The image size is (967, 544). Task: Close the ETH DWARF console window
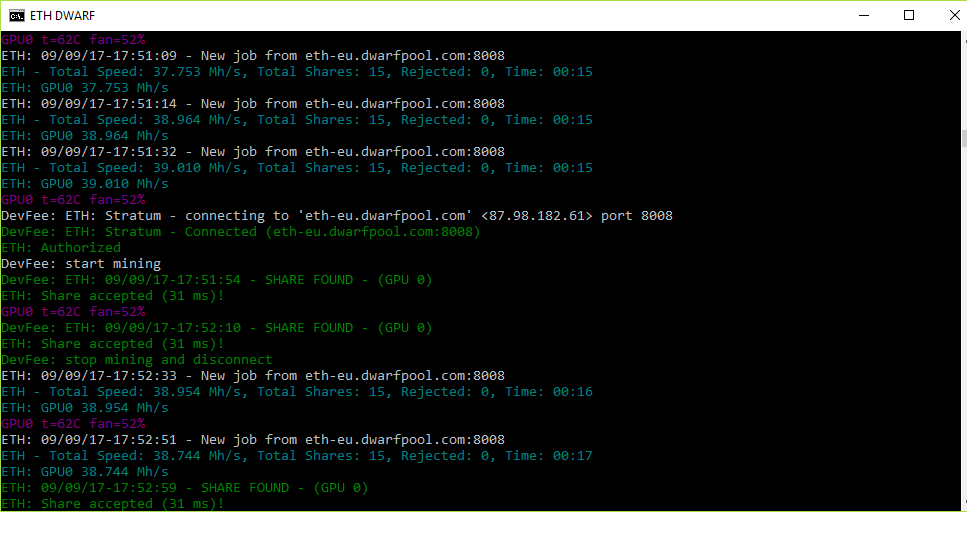click(x=953, y=15)
